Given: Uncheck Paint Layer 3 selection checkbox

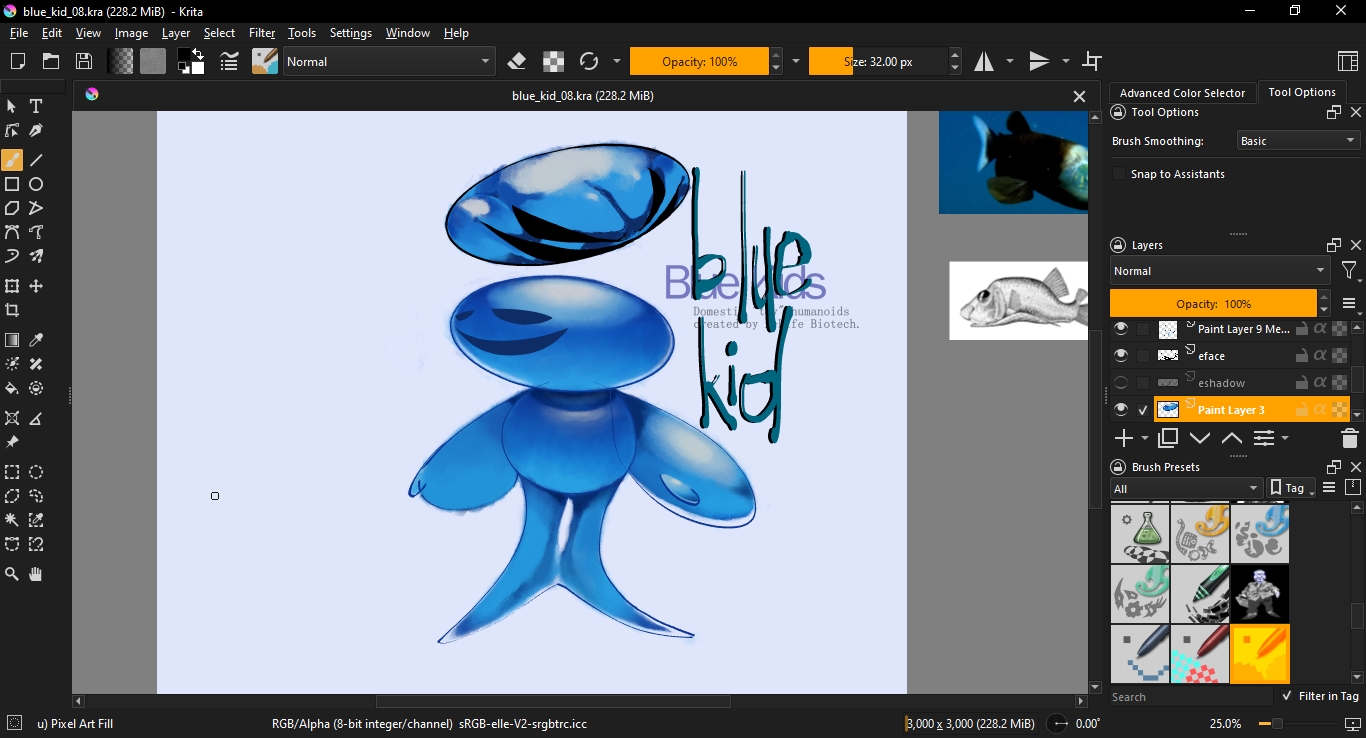Looking at the screenshot, I should (x=1143, y=409).
